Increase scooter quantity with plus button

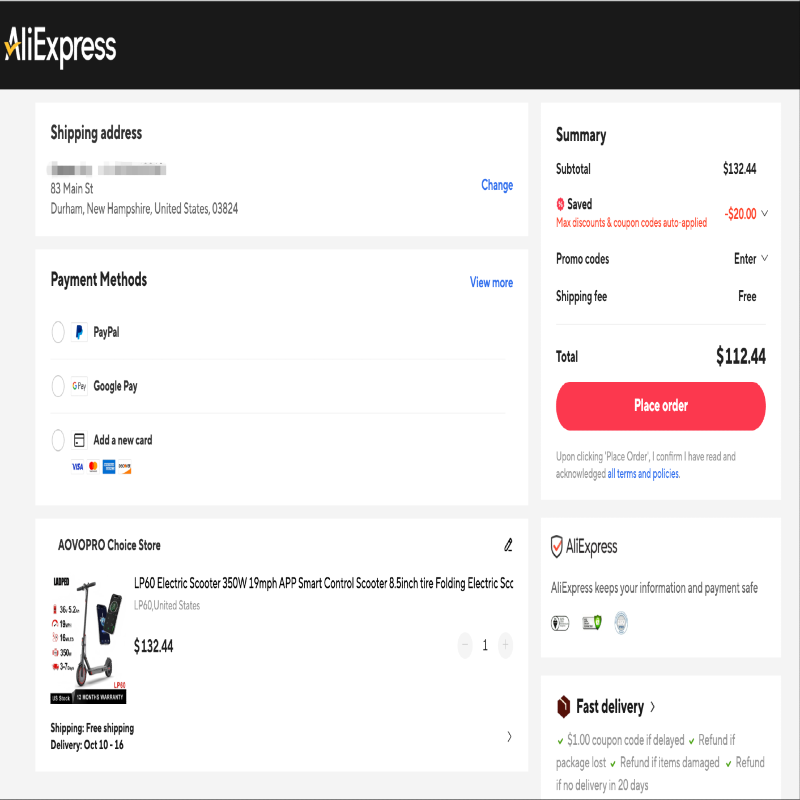coord(505,646)
